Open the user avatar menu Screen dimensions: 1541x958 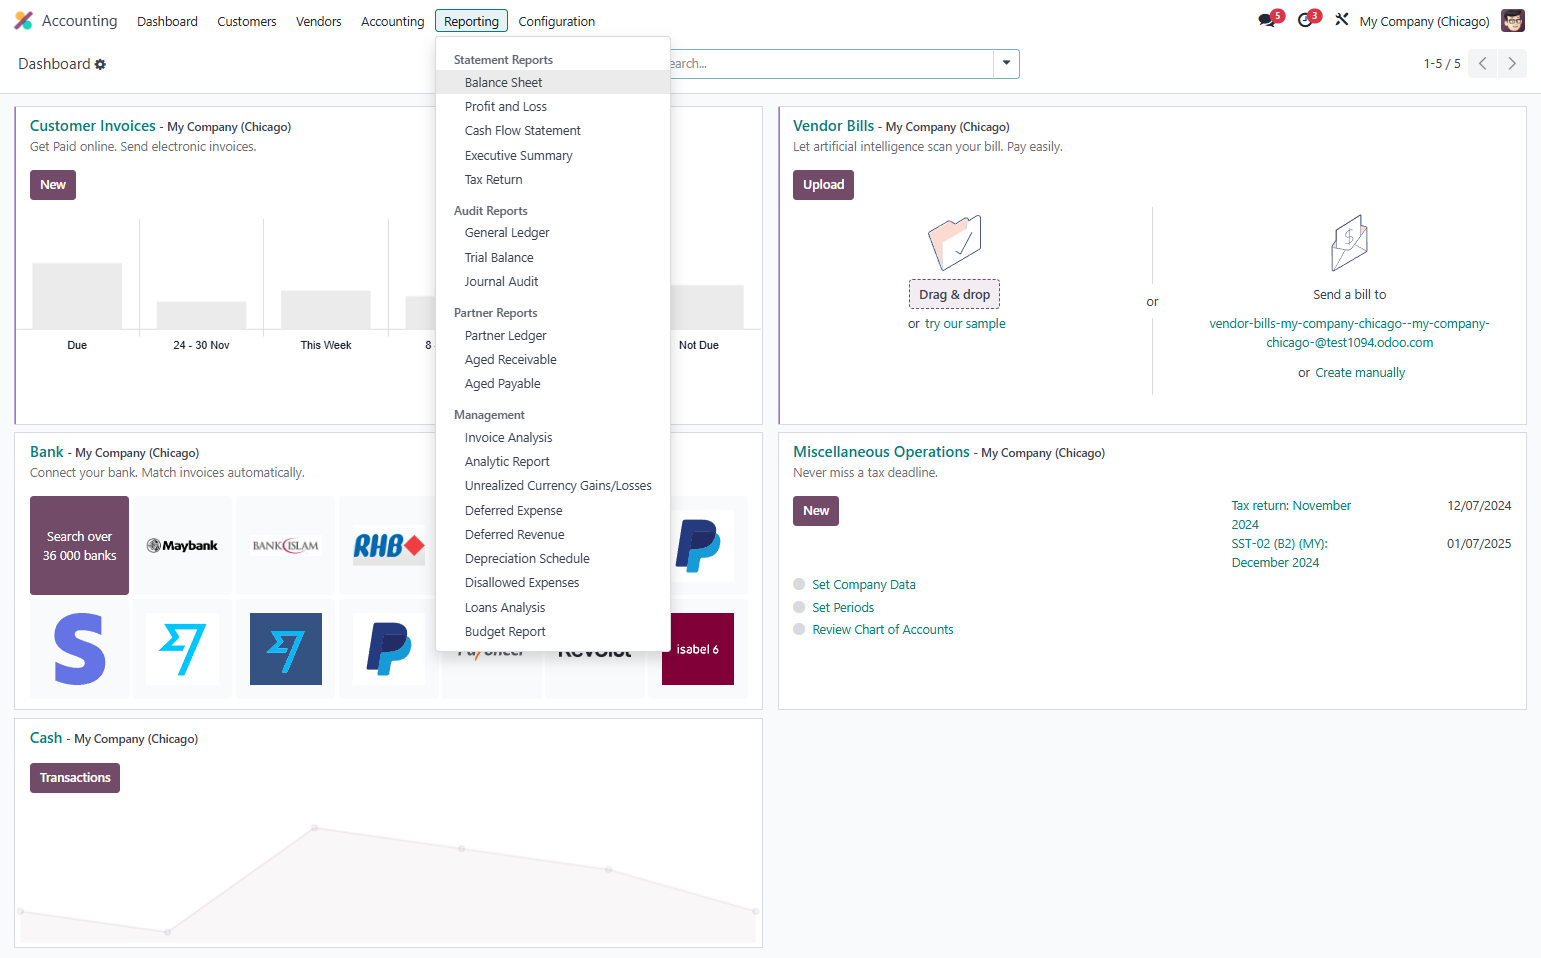(1513, 21)
